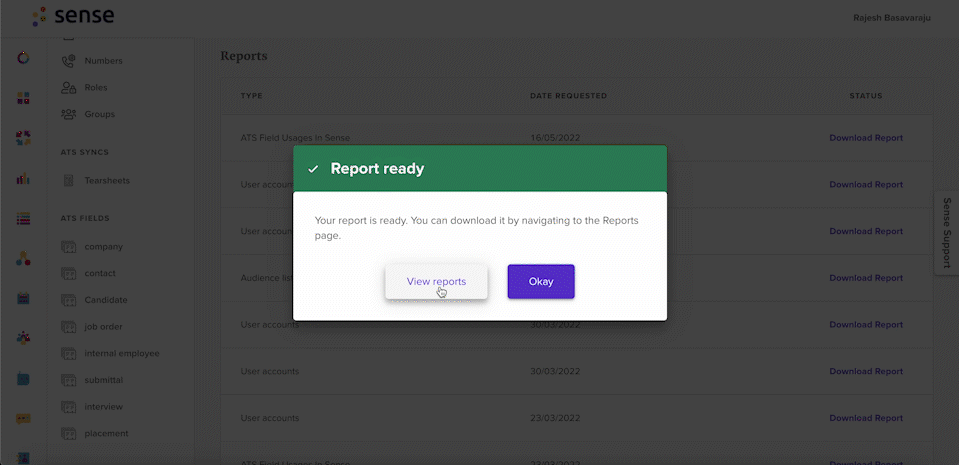The width and height of the screenshot is (959, 465).
Task: Open Roles in the settings sidebar
Action: coord(96,87)
